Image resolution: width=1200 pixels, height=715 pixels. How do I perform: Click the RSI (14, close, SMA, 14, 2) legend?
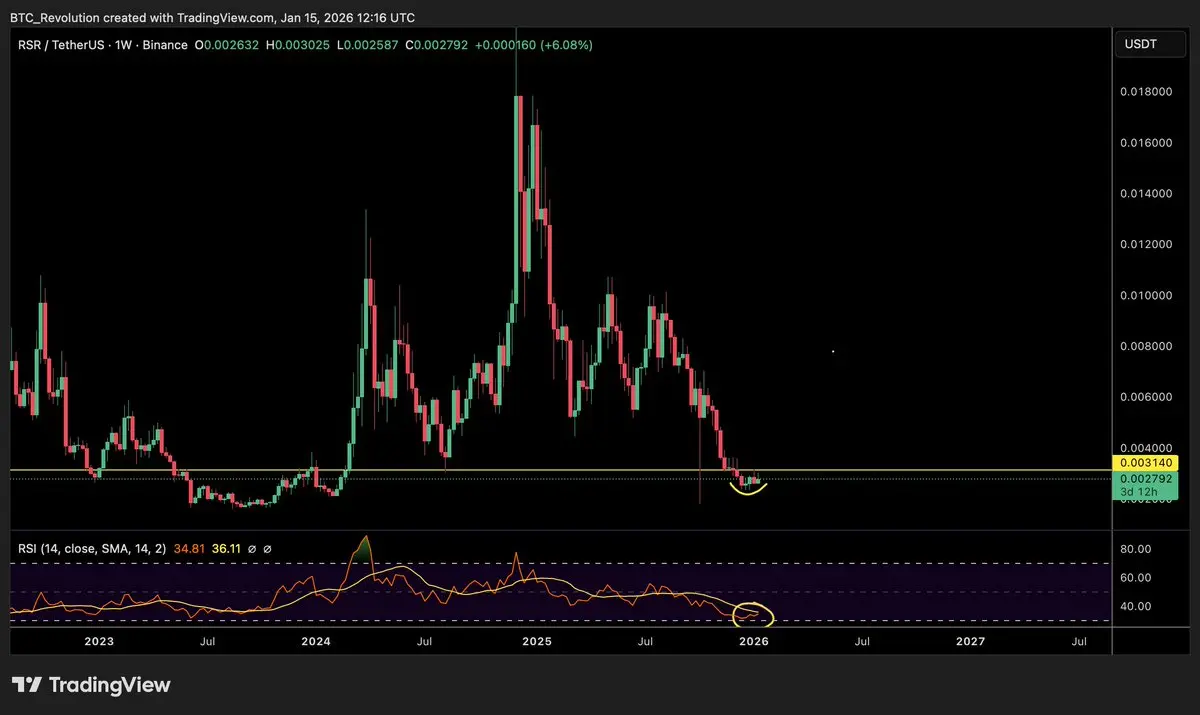92,549
